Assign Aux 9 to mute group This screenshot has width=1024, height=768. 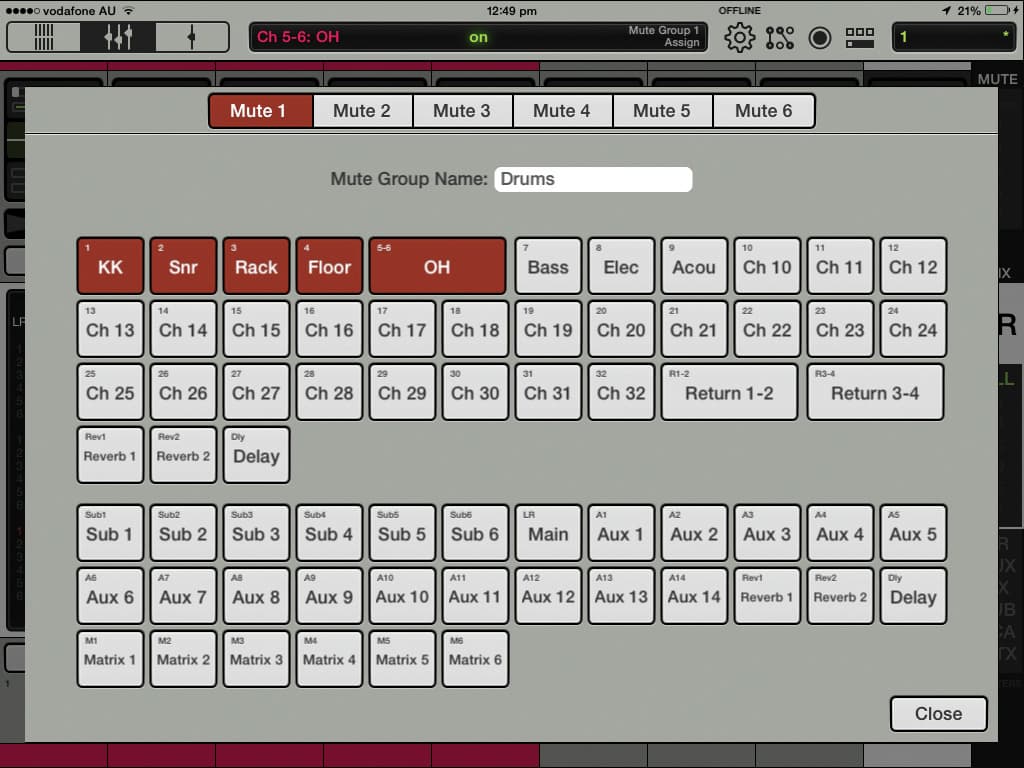click(x=329, y=596)
